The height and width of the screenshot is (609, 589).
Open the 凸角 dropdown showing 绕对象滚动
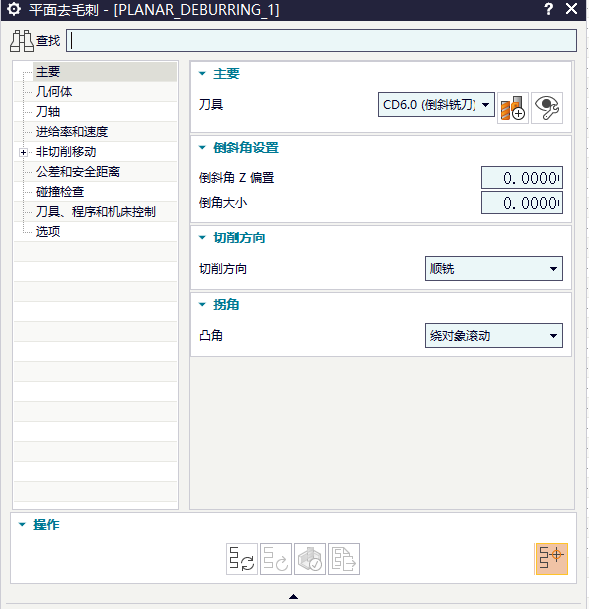click(x=493, y=336)
